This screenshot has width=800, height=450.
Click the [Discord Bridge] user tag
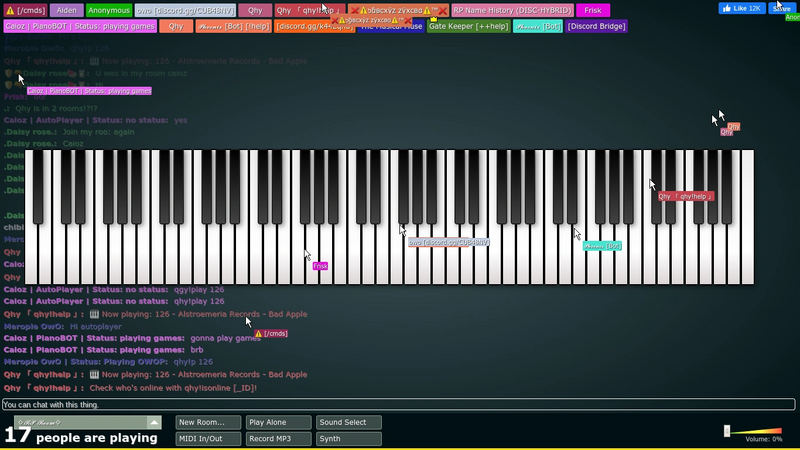pyautogui.click(x=596, y=26)
